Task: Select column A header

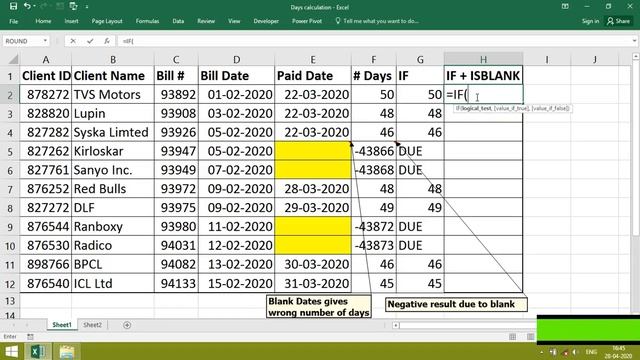Action: (46, 60)
